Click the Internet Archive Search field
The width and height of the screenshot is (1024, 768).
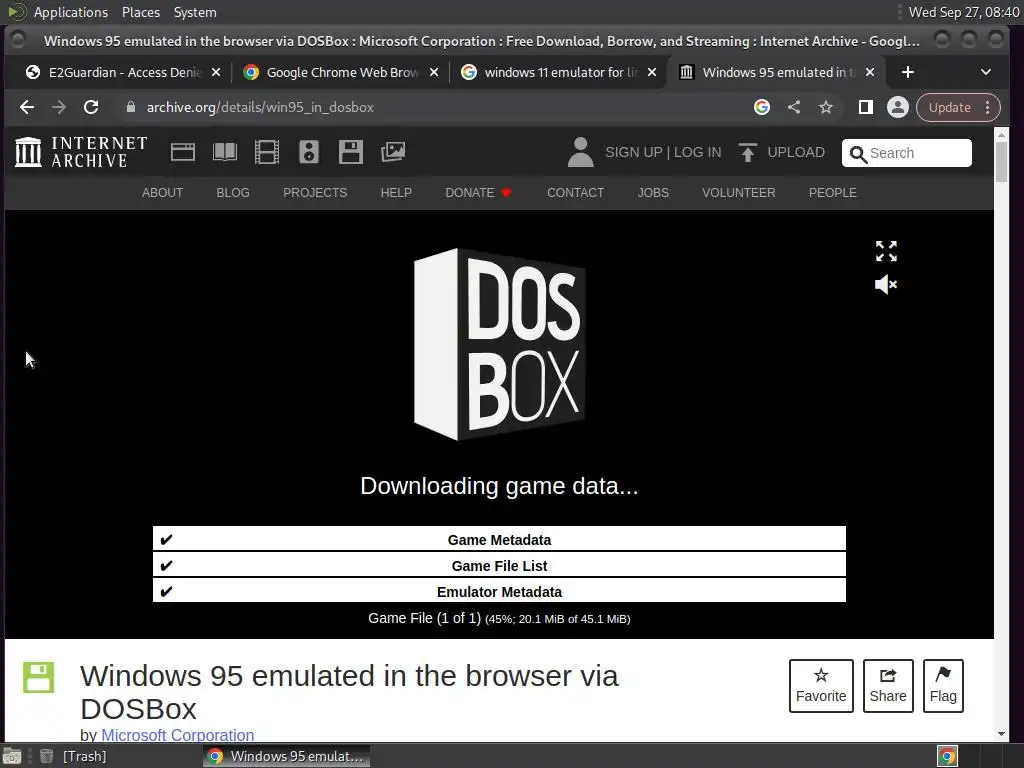click(x=906, y=153)
